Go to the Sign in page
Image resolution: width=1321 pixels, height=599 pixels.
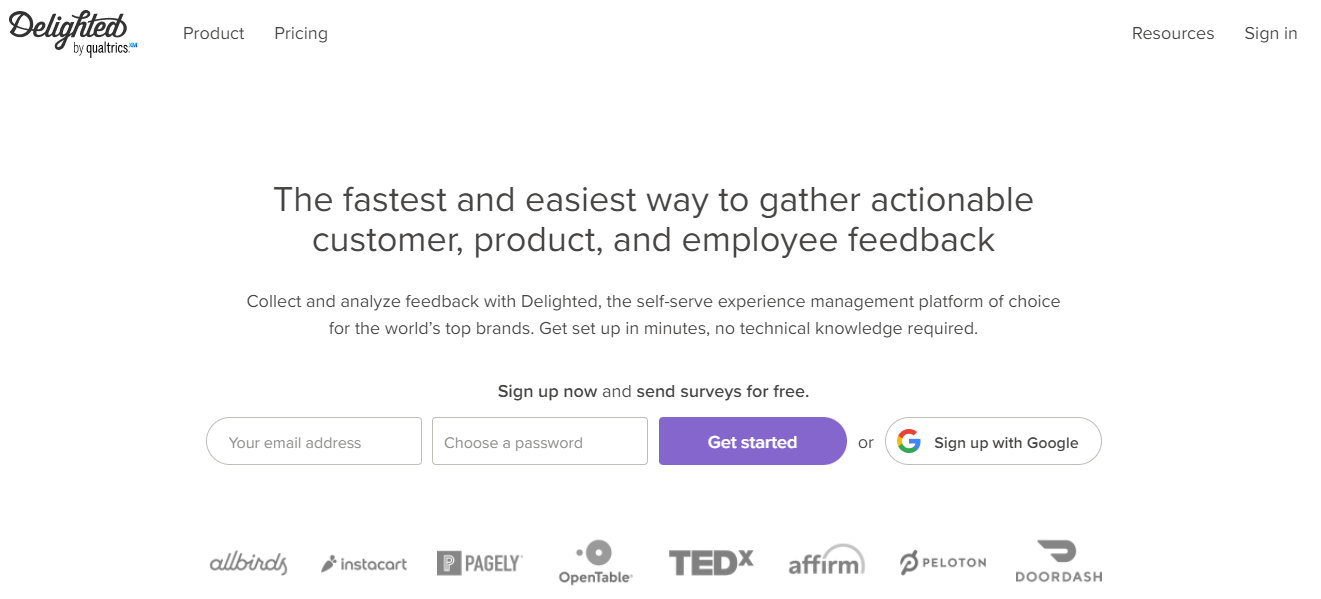click(x=1271, y=33)
